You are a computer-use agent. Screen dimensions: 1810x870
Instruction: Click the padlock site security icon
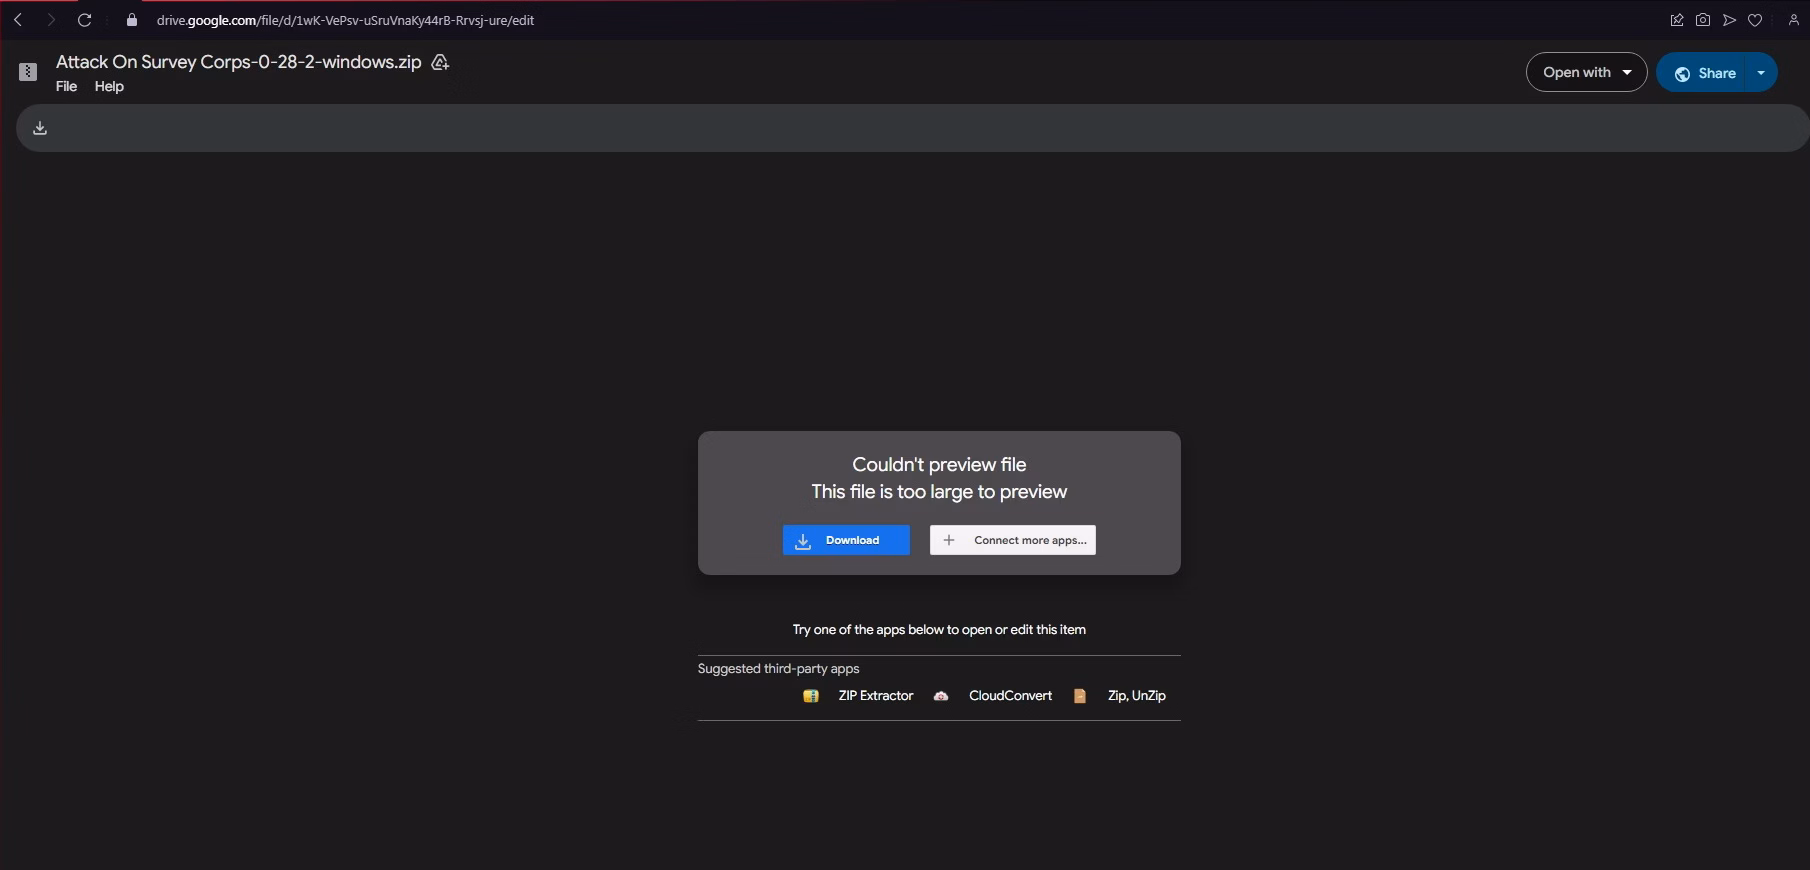[131, 20]
